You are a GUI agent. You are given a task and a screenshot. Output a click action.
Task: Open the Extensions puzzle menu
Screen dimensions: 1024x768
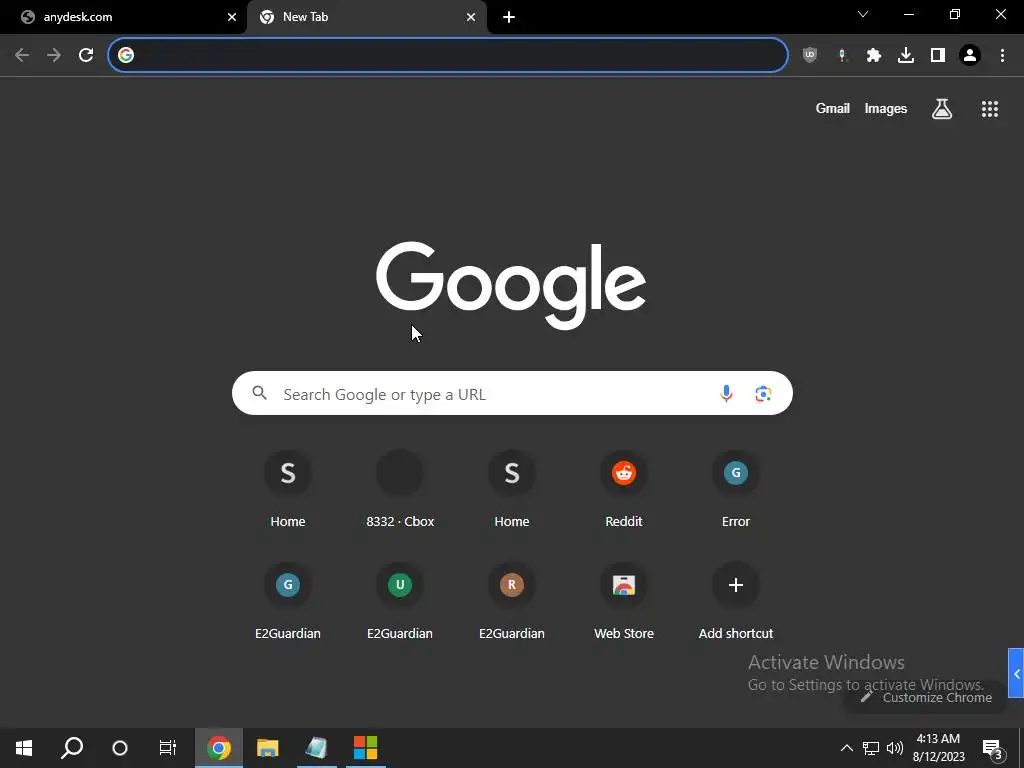point(874,55)
